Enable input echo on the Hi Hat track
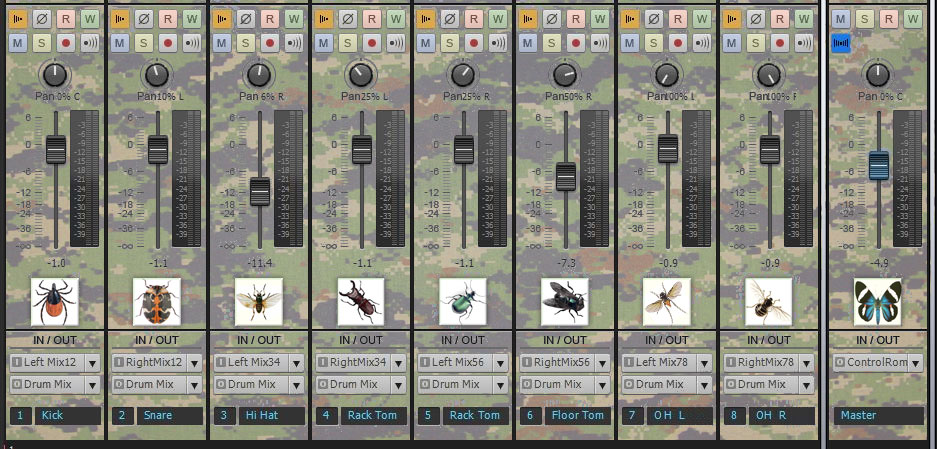Screen dimensions: 937x449 294,43
